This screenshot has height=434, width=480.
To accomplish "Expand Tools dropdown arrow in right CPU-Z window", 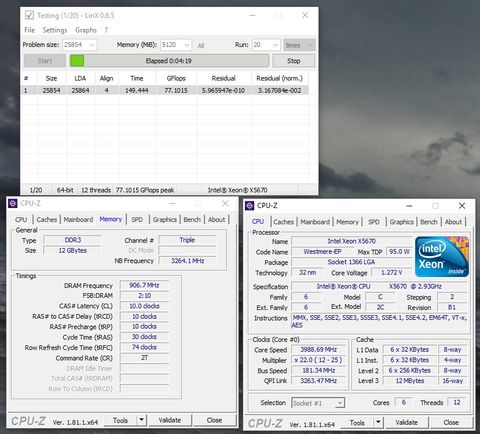I will (x=378, y=423).
